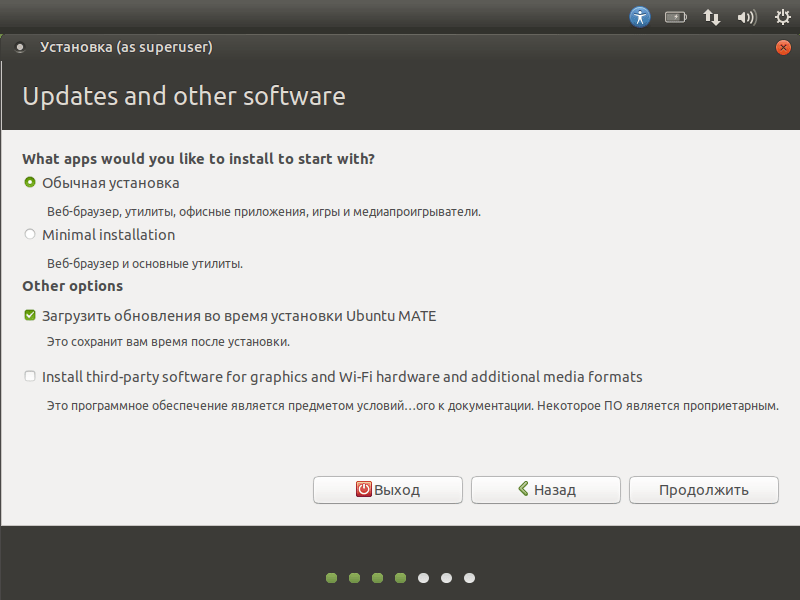Image resolution: width=800 pixels, height=600 pixels.
Task: Open the settings gear in top panel
Action: point(781,17)
